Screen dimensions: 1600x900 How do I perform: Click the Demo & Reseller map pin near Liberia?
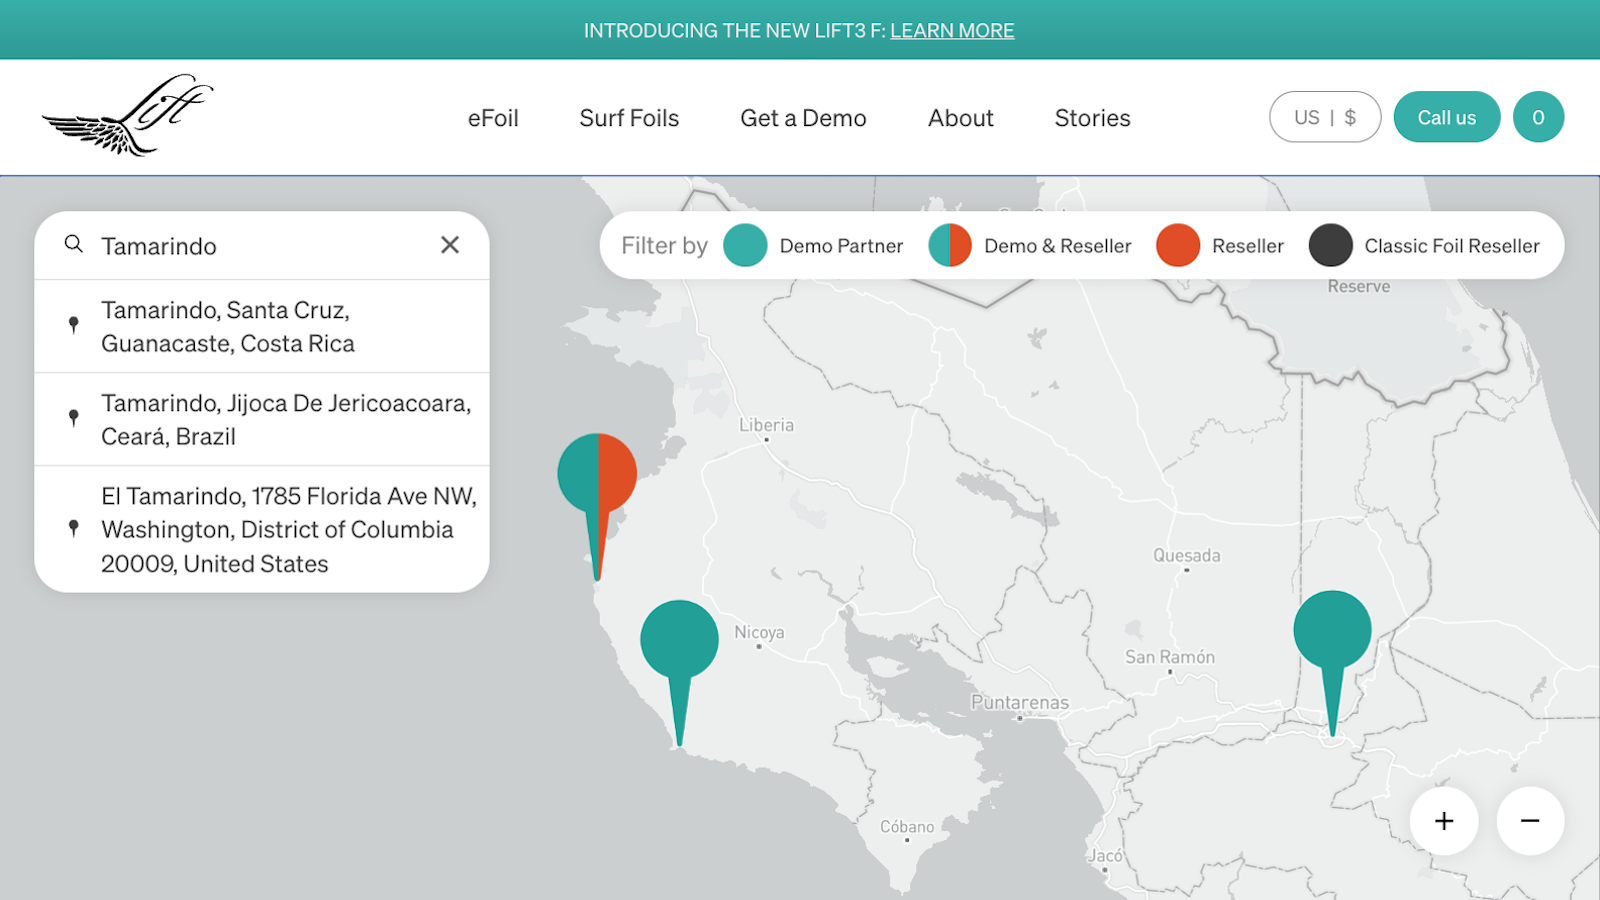coord(597,470)
